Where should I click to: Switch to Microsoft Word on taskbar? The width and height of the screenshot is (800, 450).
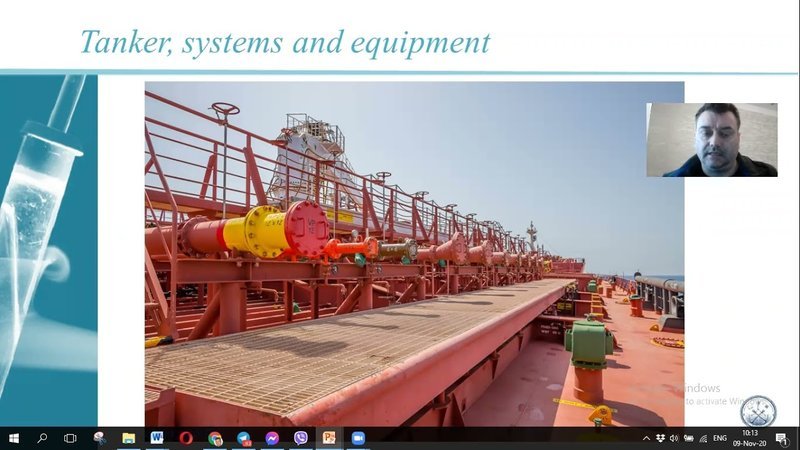click(157, 438)
